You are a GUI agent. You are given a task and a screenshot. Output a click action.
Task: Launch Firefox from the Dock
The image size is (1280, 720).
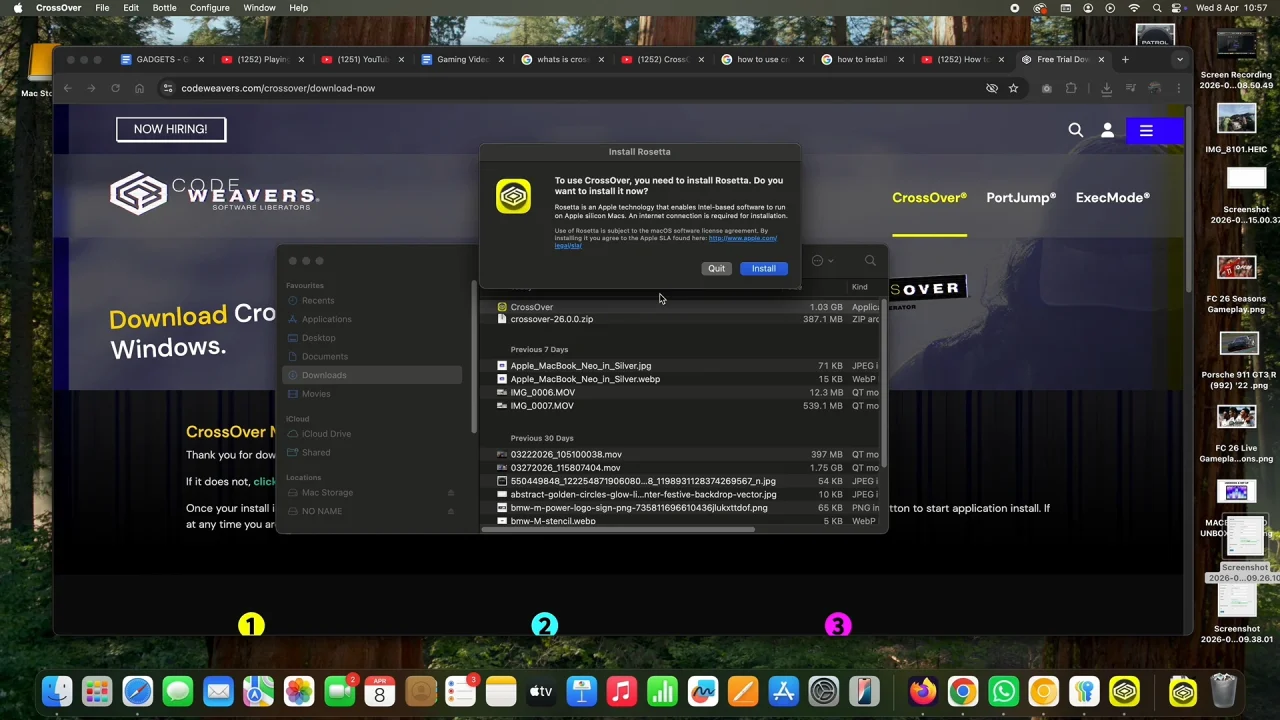click(x=922, y=690)
